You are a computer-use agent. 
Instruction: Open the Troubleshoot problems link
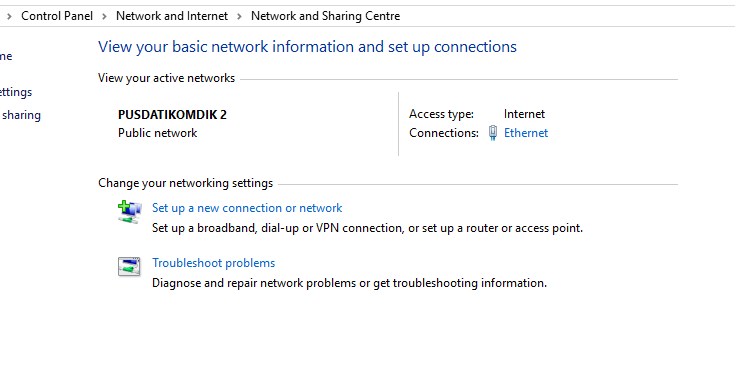[x=213, y=263]
